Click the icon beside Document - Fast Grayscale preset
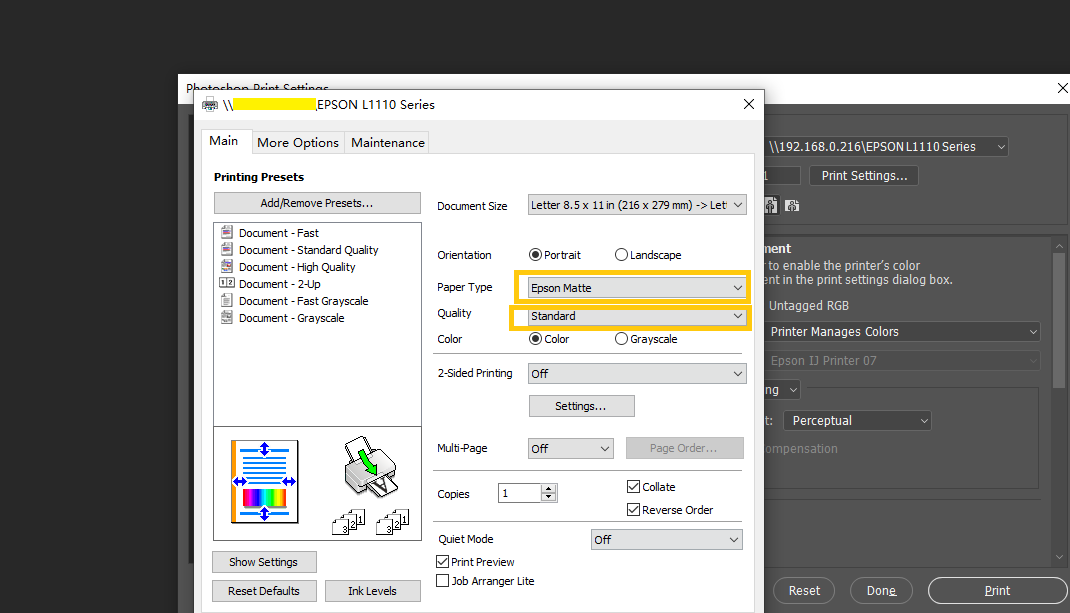Image resolution: width=1070 pixels, height=613 pixels. click(x=227, y=300)
